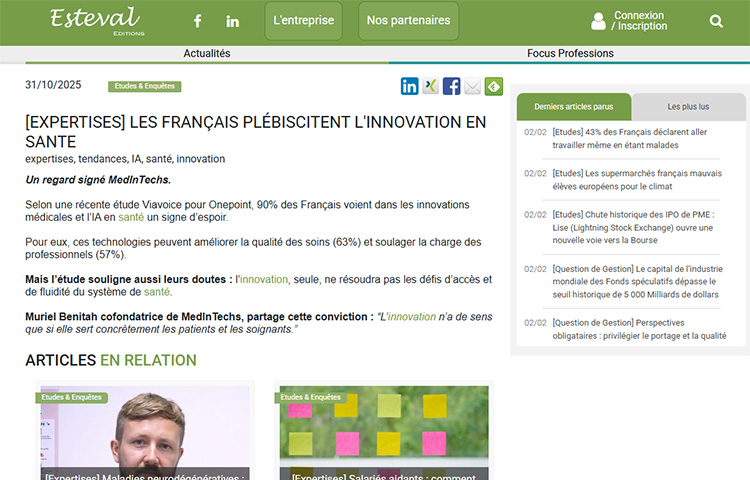Open the LinkedIn icon in the header

pyautogui.click(x=233, y=21)
